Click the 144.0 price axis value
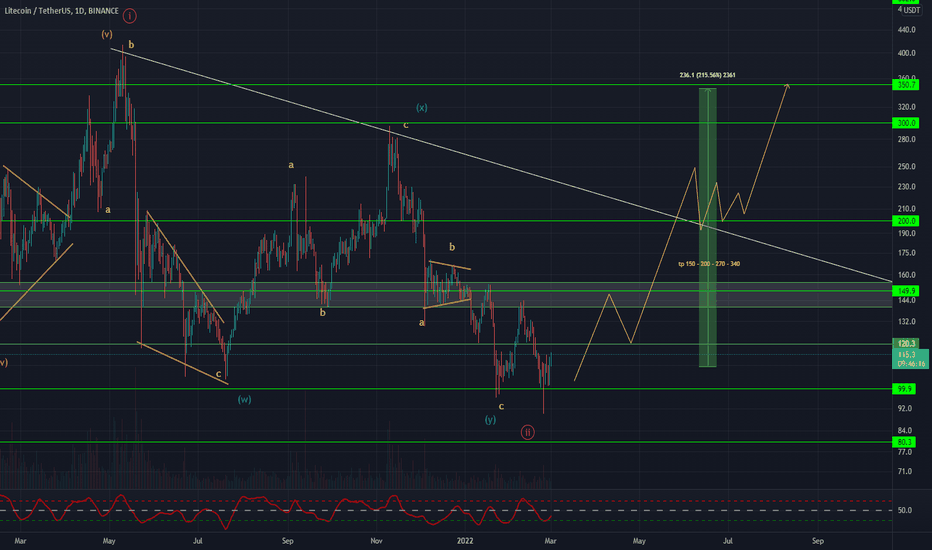Image resolution: width=932 pixels, height=550 pixels. [x=906, y=301]
